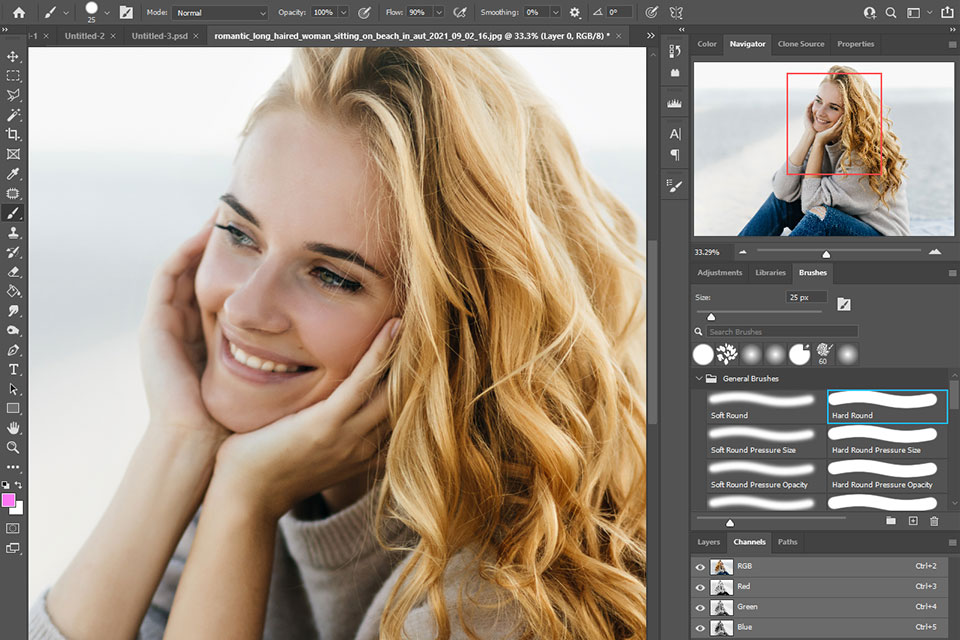Image resolution: width=960 pixels, height=640 pixels.
Task: Select the Rectangular Marquee tool
Action: tap(13, 76)
